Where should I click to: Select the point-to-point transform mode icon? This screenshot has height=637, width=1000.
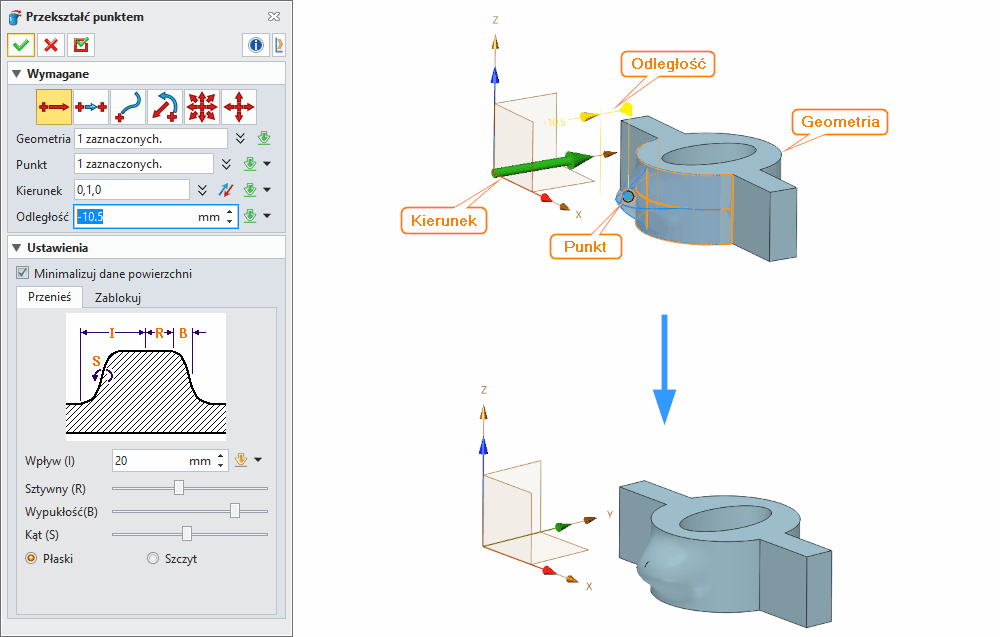[x=90, y=107]
